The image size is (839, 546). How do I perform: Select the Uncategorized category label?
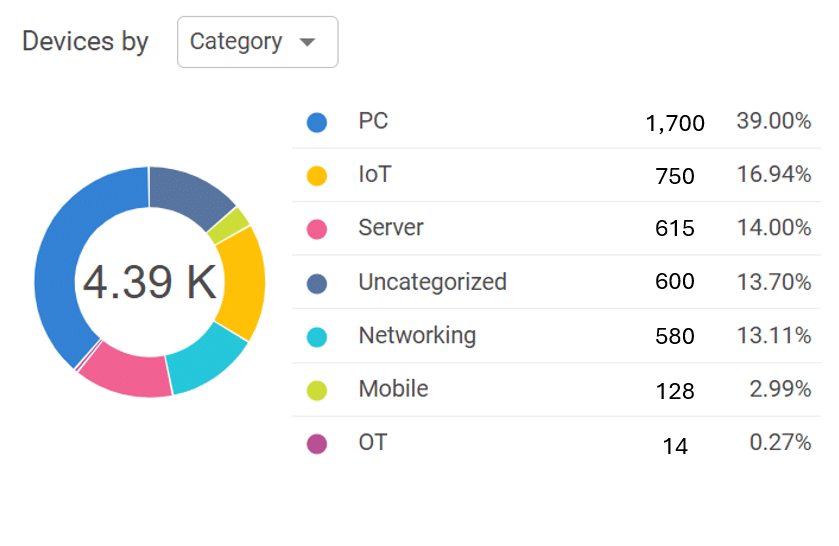click(432, 282)
